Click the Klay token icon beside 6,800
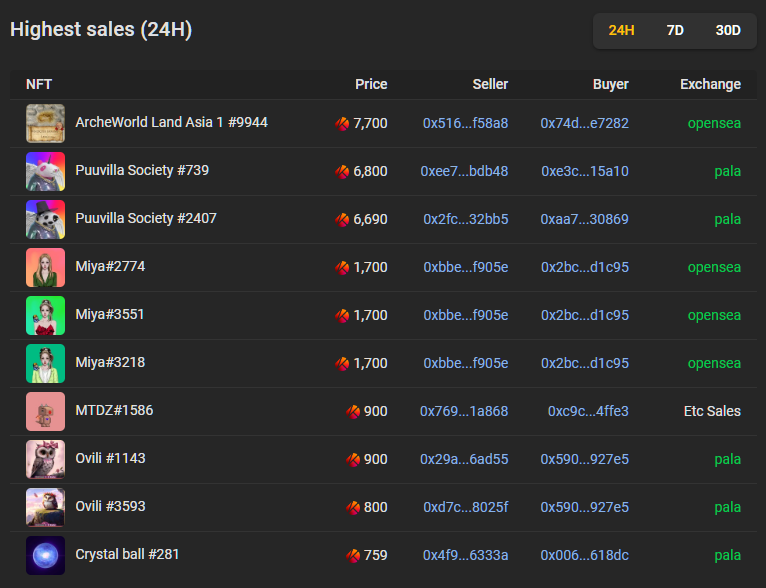Screen dimensions: 766x588 point(342,171)
